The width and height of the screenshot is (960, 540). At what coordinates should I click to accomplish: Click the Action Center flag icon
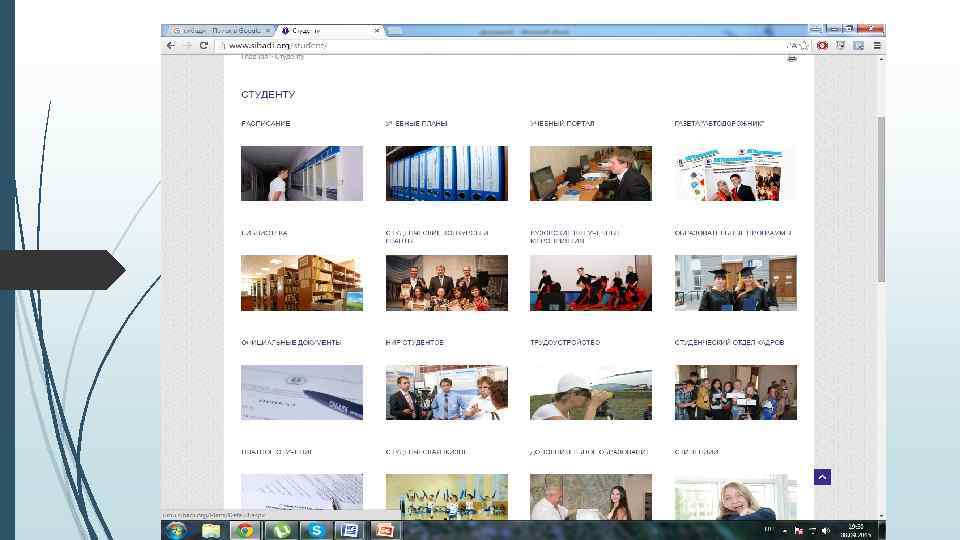[798, 531]
